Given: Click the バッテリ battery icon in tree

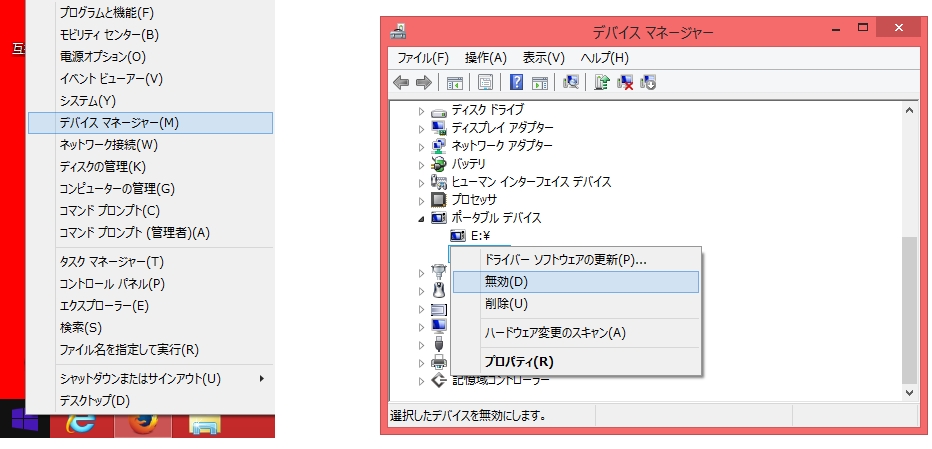Looking at the screenshot, I should point(439,164).
